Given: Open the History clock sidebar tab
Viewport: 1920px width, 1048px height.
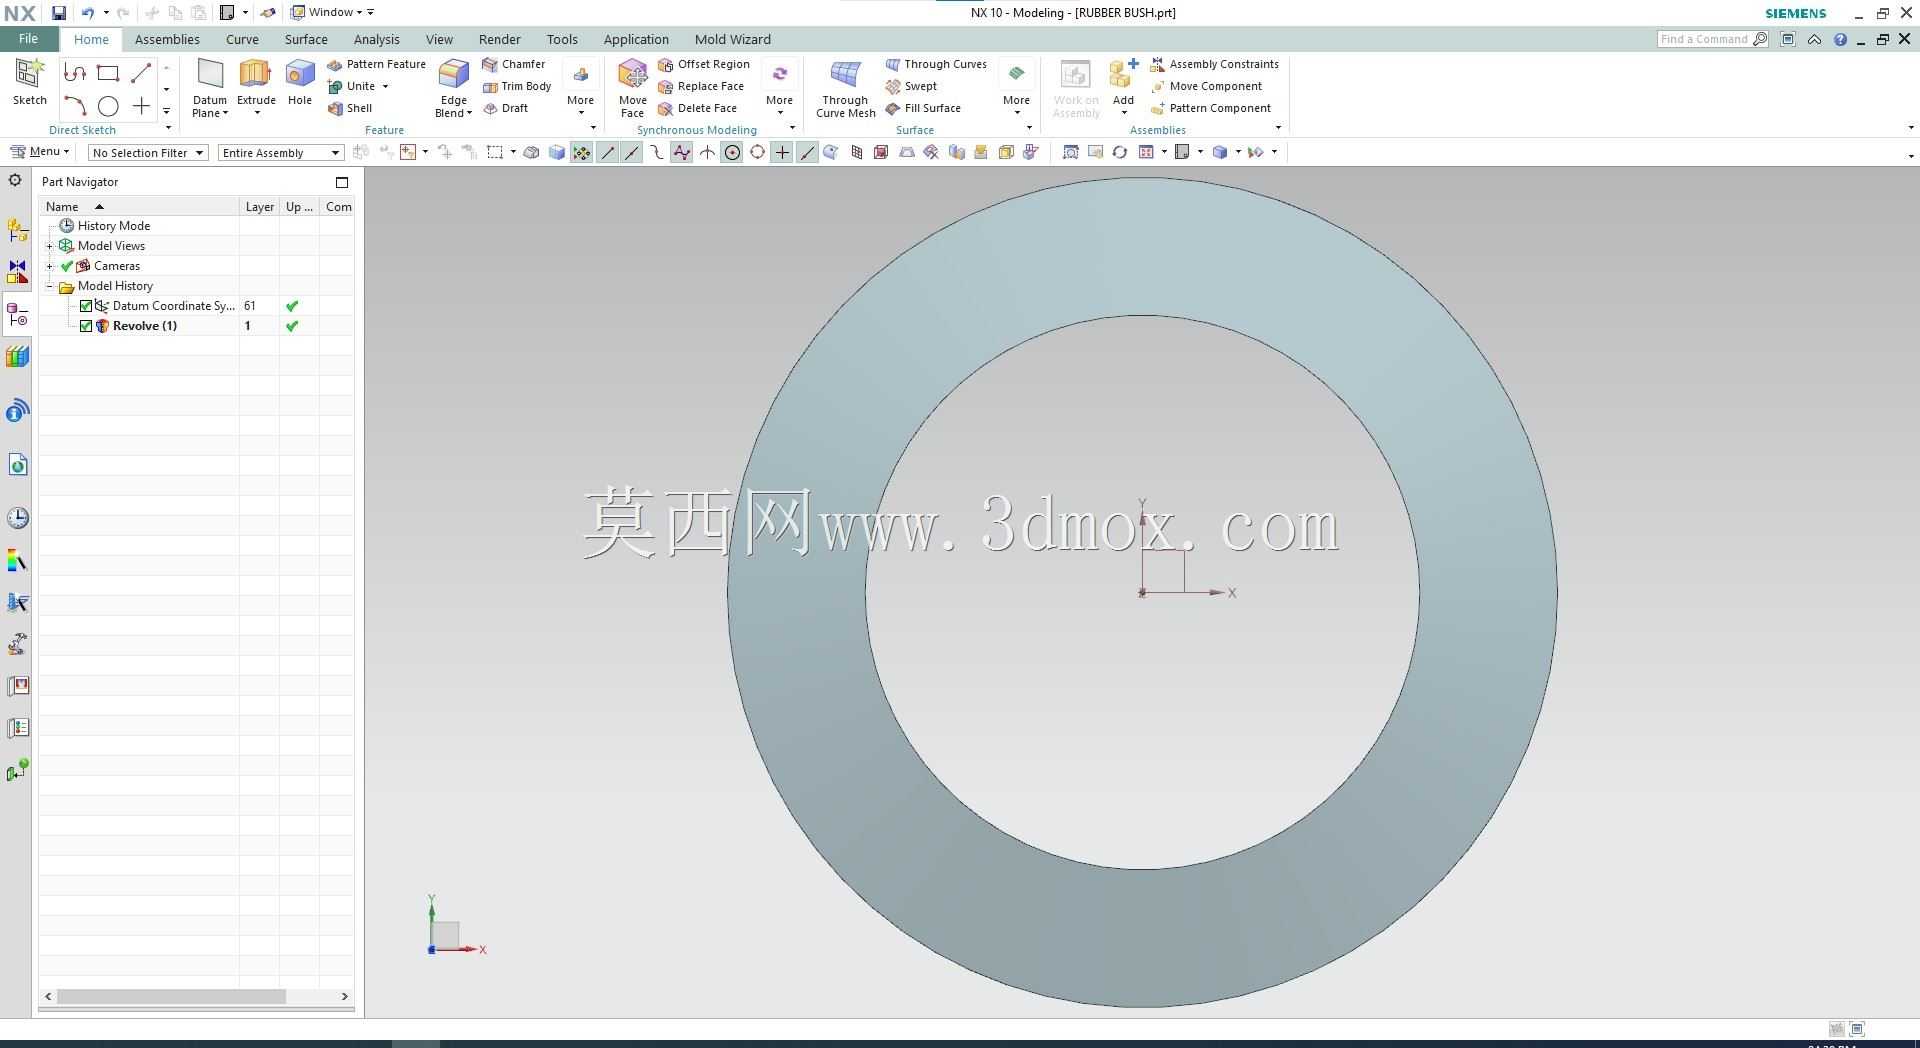Looking at the screenshot, I should pos(18,518).
